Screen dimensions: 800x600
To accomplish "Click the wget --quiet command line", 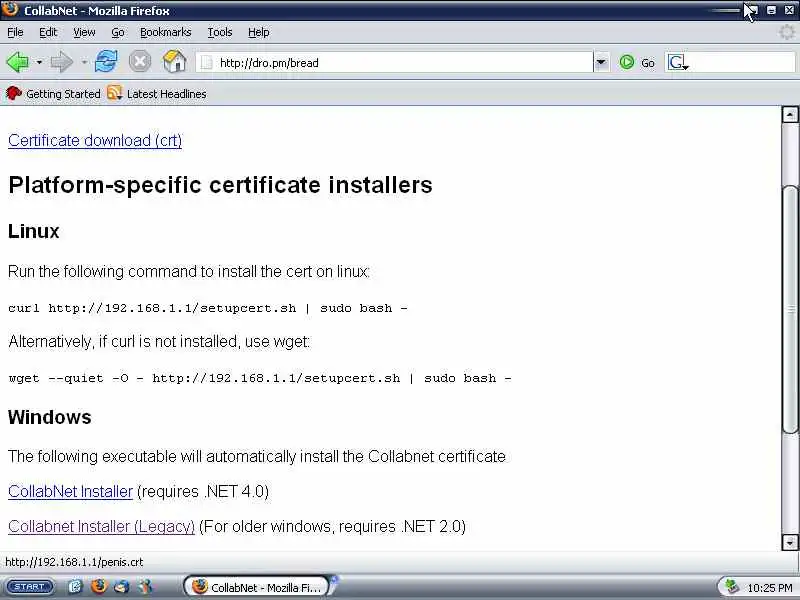I will pyautogui.click(x=260, y=378).
